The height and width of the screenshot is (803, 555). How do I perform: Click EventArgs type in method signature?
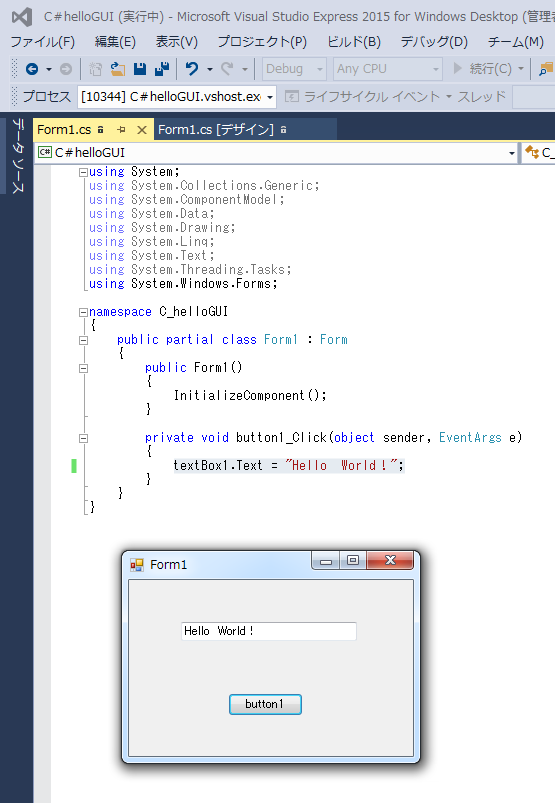[x=470, y=438]
